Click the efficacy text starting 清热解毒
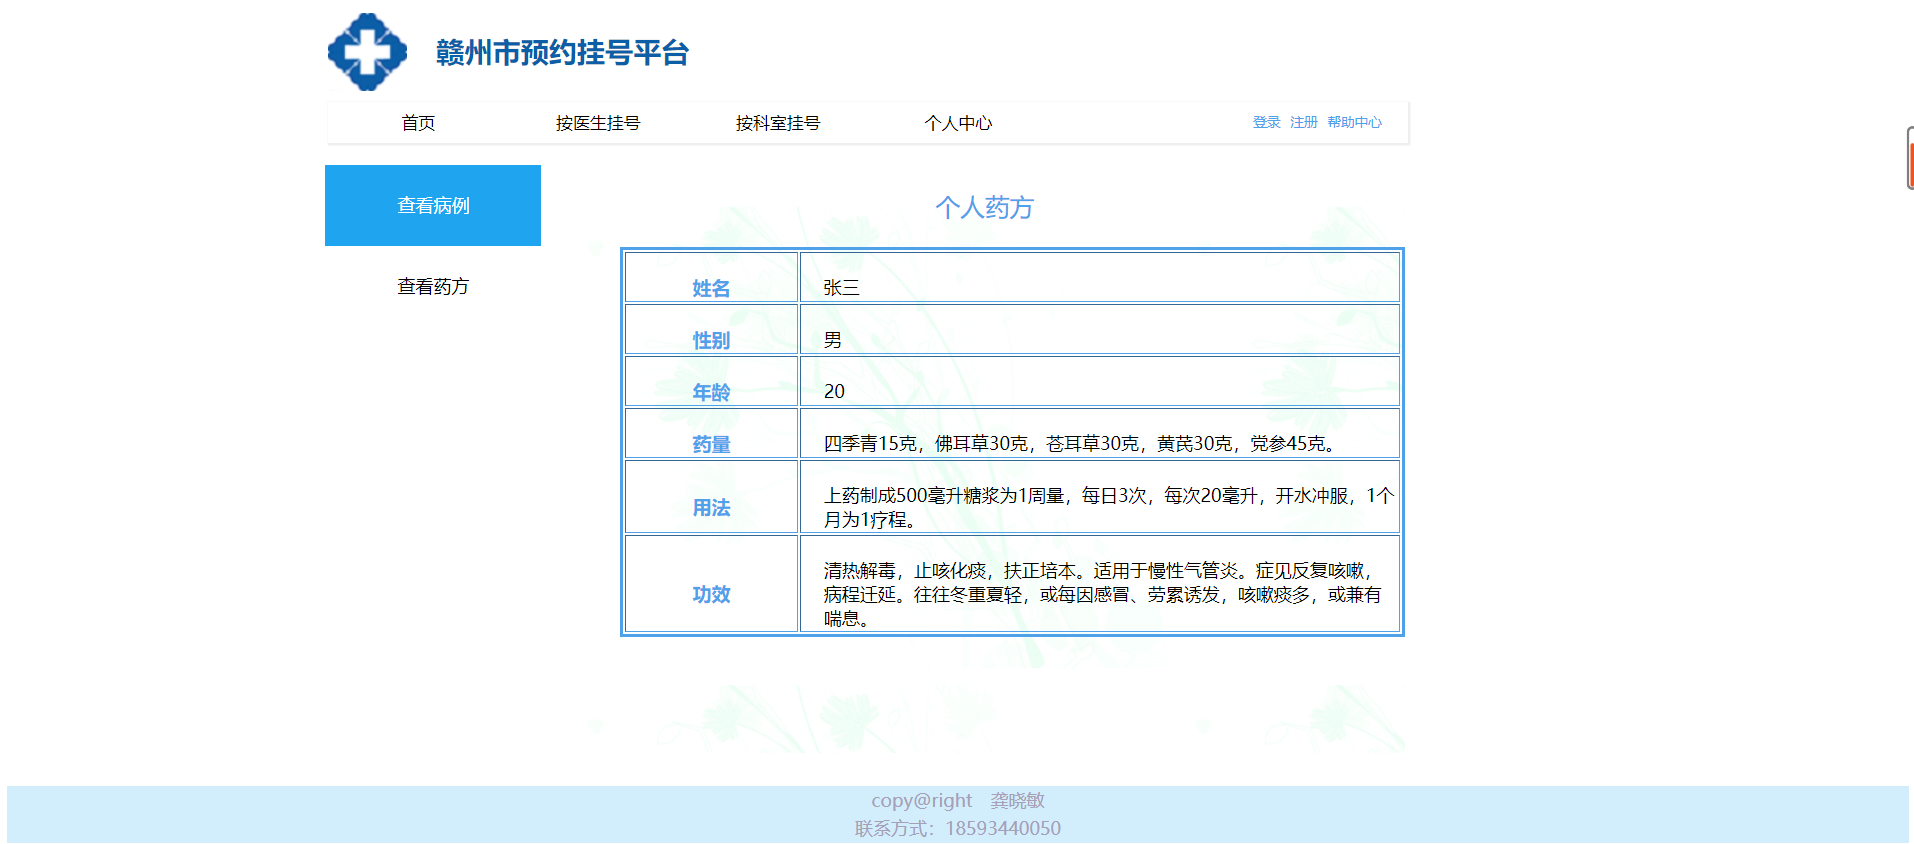The height and width of the screenshot is (844, 1914). 1102,594
